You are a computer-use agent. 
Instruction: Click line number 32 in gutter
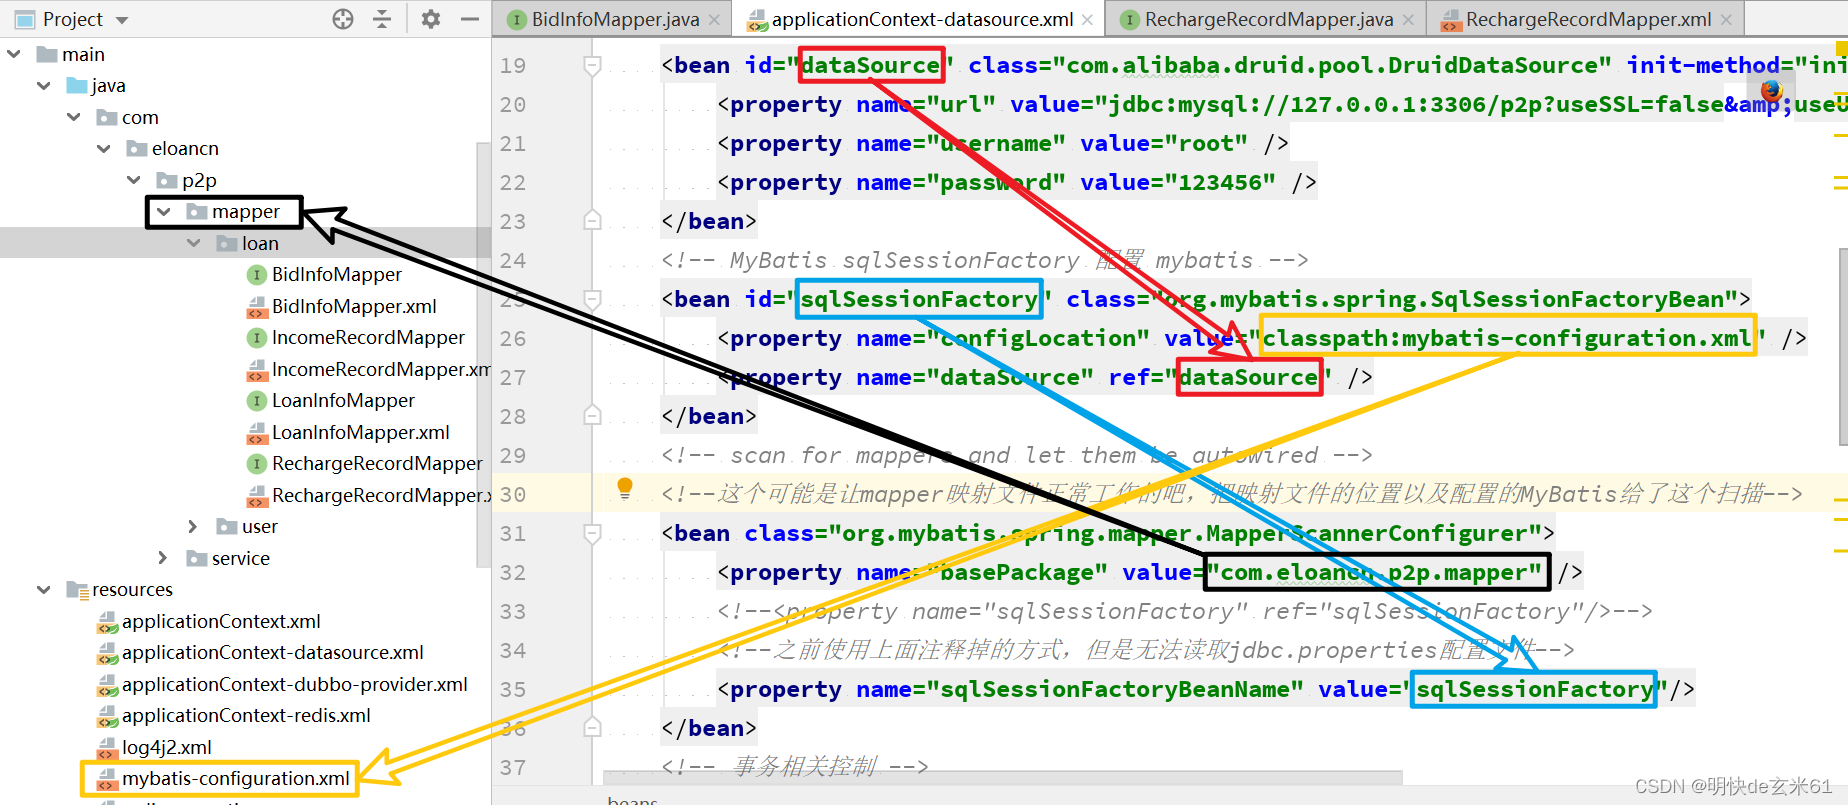(x=513, y=573)
